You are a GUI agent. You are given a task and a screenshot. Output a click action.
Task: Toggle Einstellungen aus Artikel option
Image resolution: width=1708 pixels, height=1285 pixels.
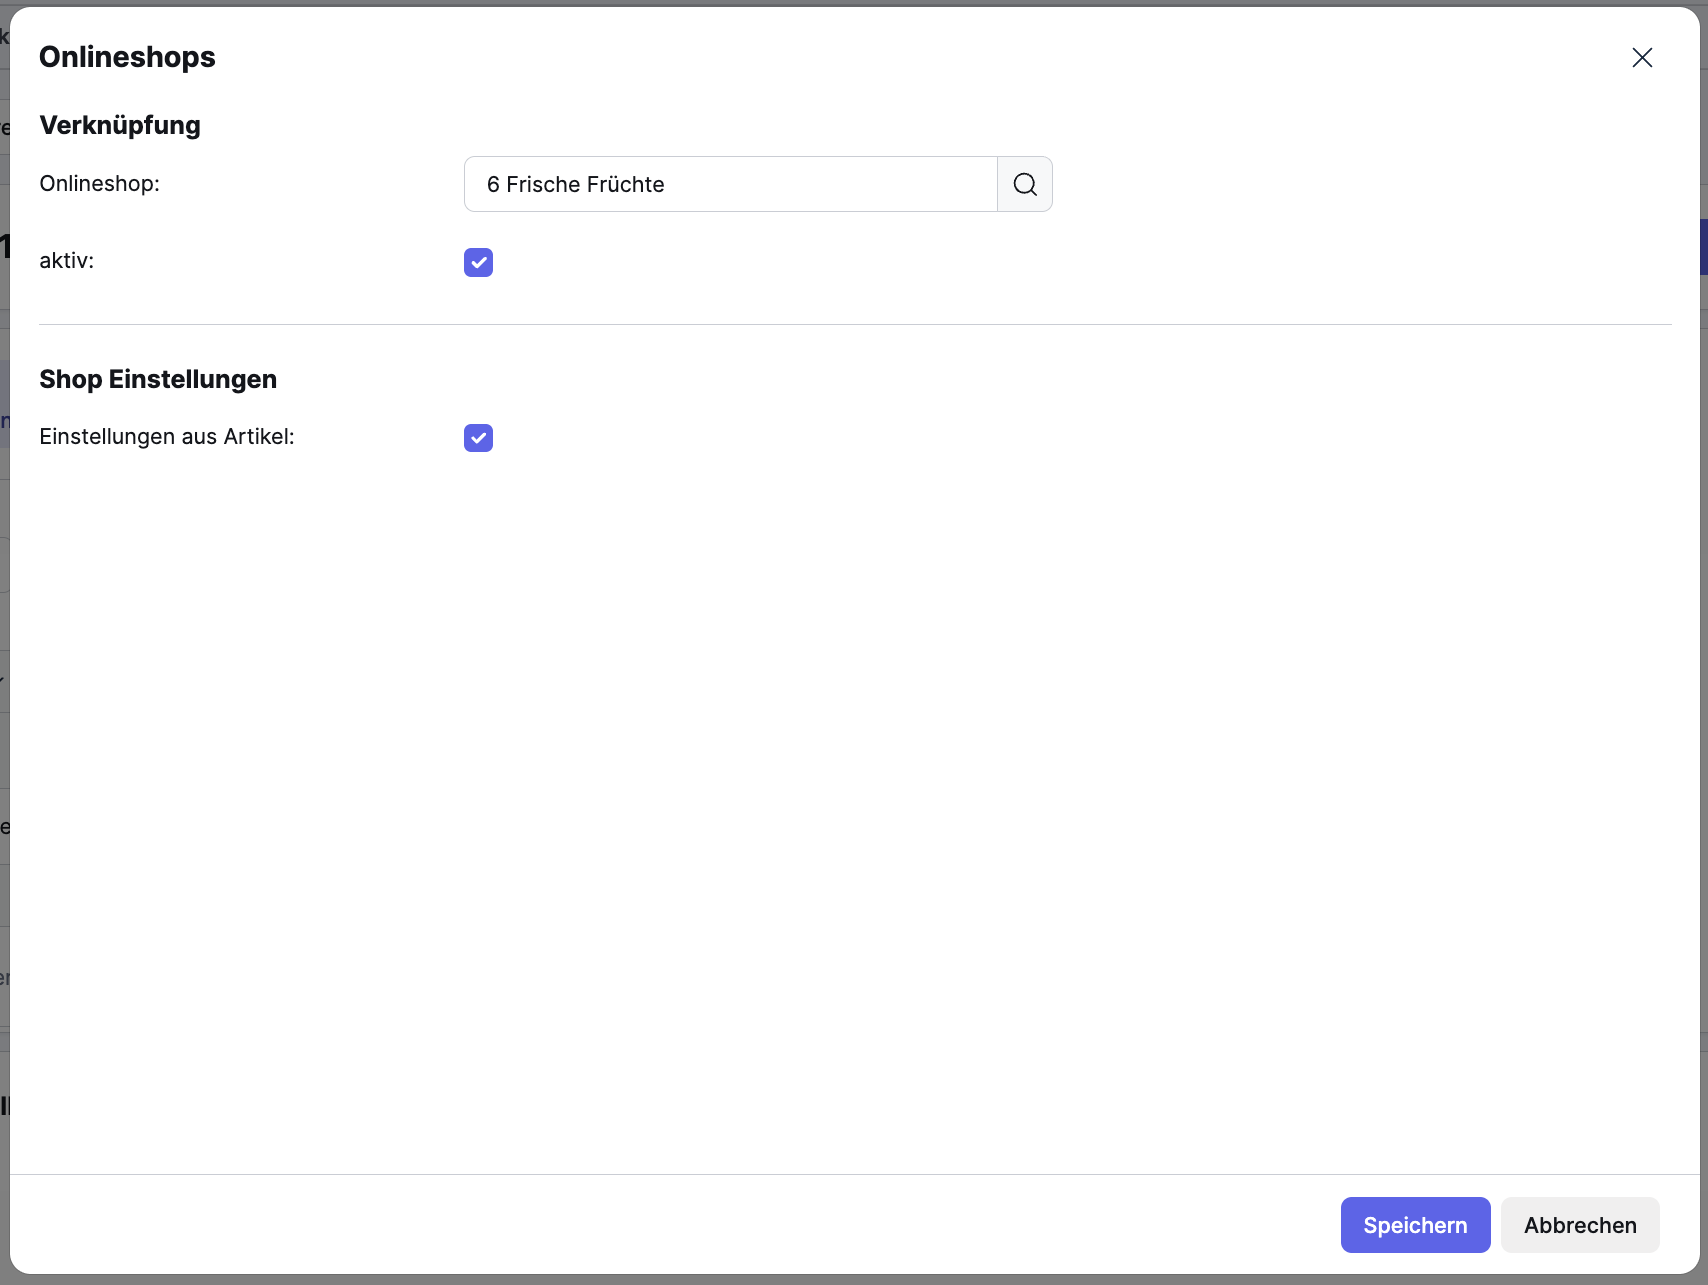tap(478, 438)
